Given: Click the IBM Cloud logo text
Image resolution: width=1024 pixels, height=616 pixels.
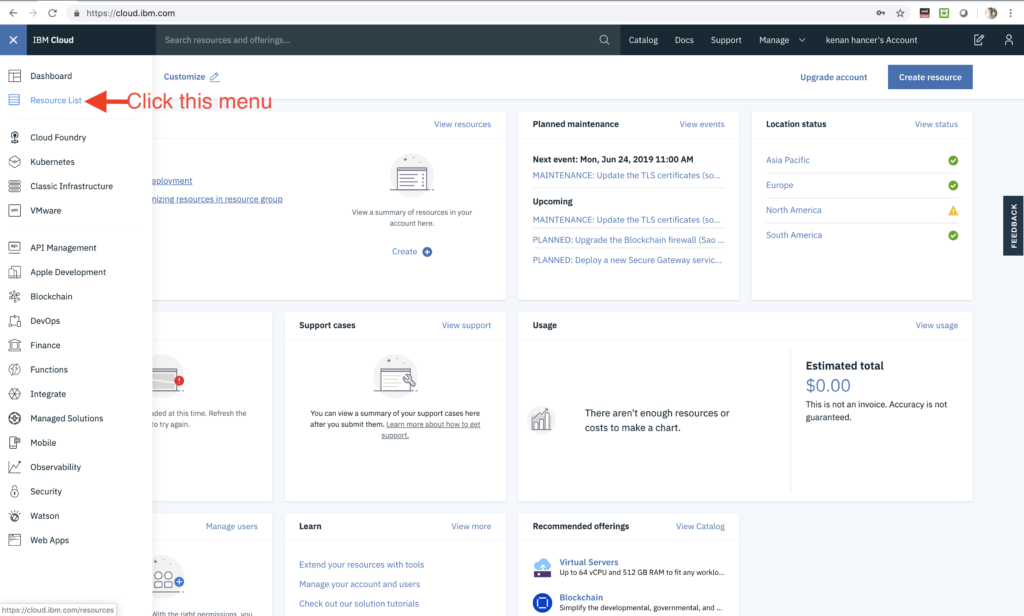Looking at the screenshot, I should click(53, 40).
